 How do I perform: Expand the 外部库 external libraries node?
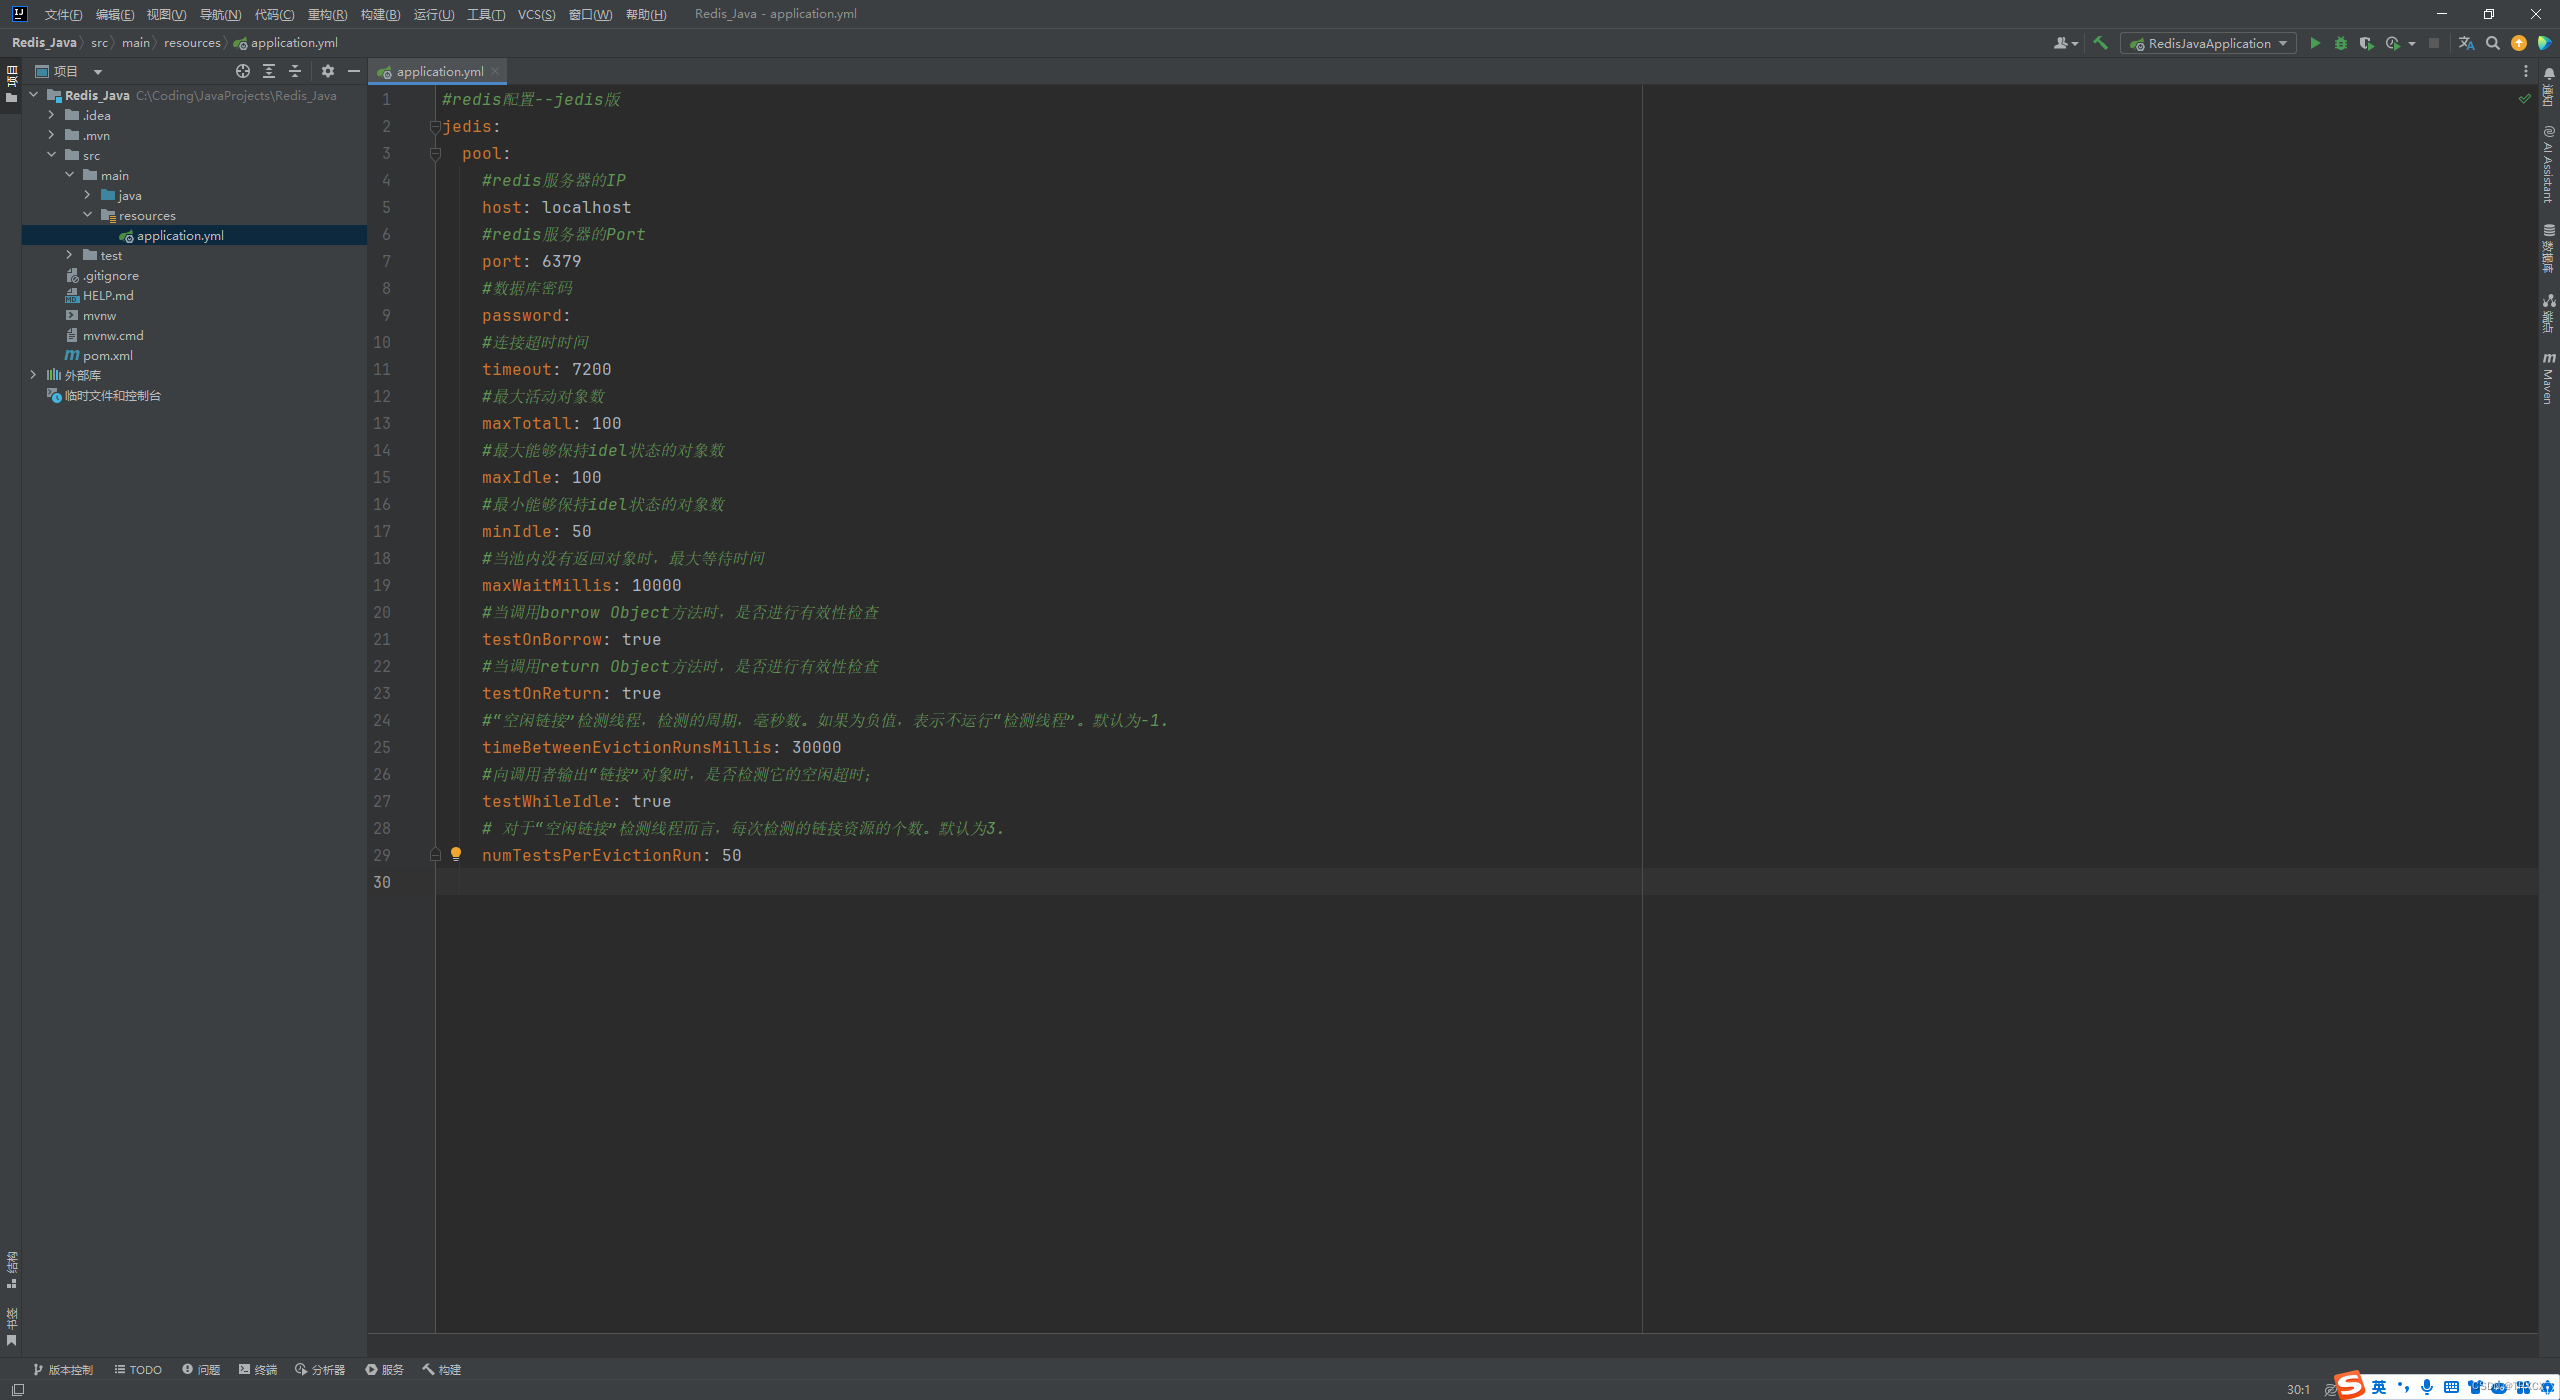pos(33,375)
